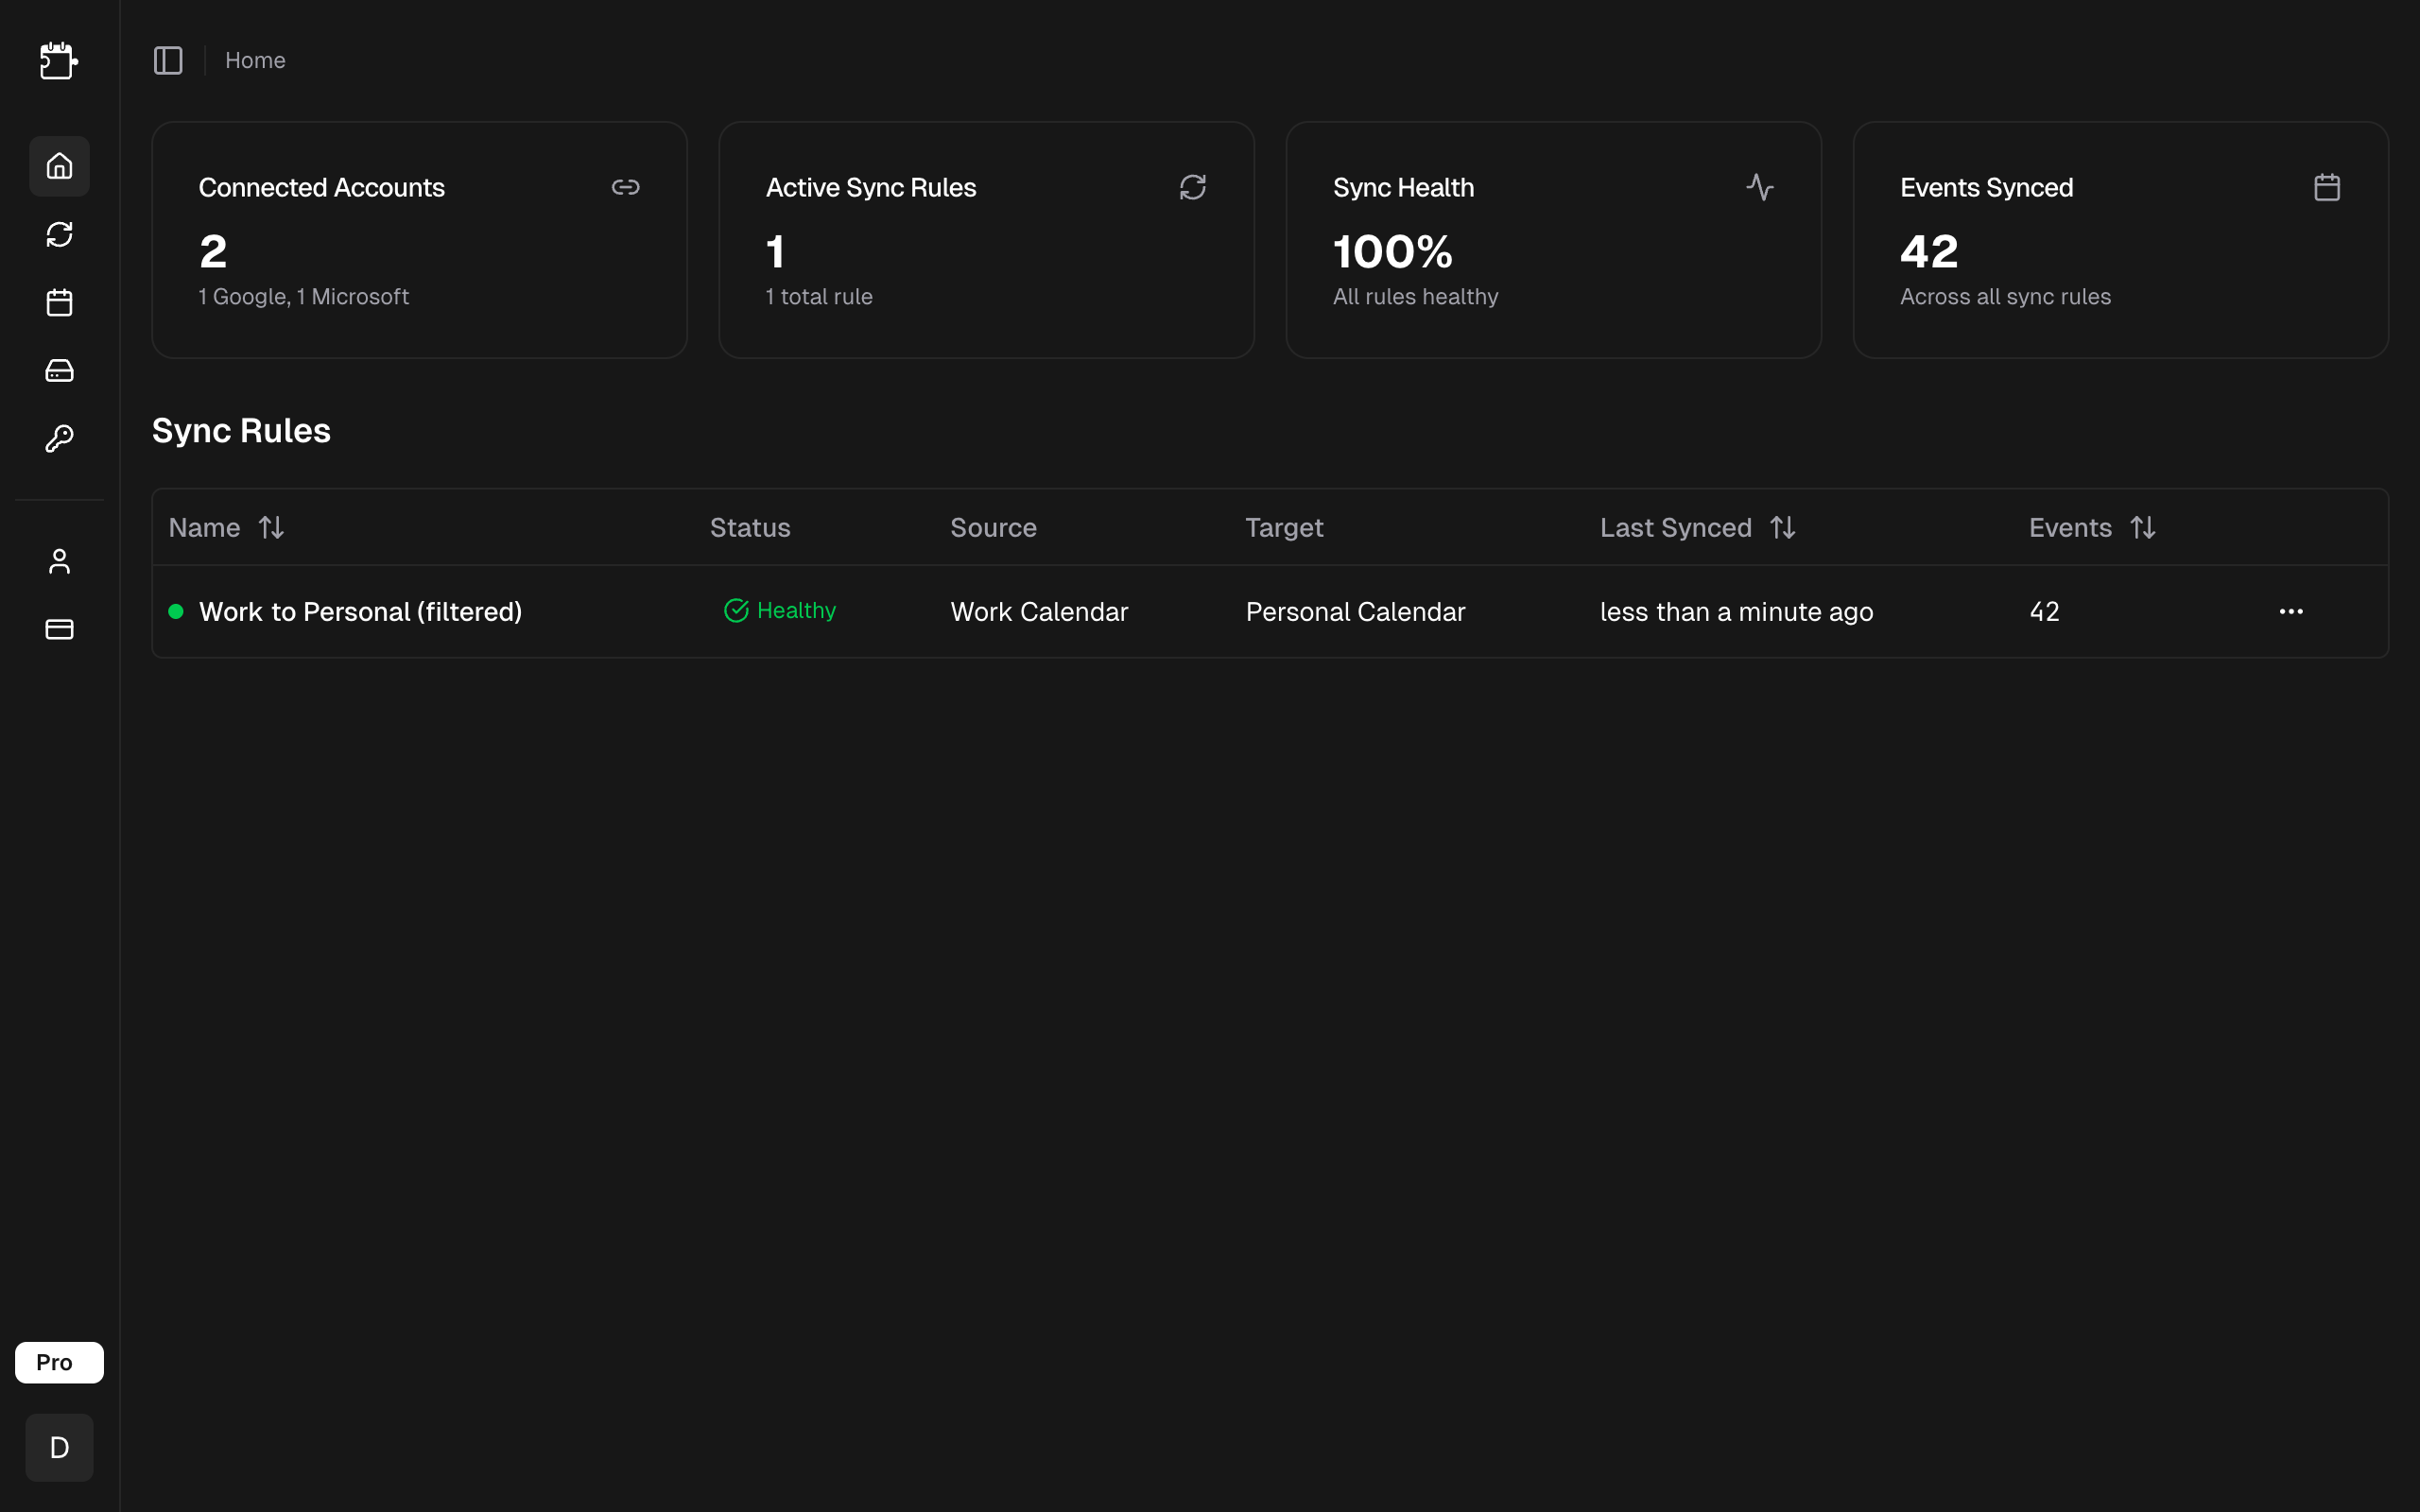Image resolution: width=2420 pixels, height=1512 pixels.
Task: Open the billing card sidebar icon
Action: tap(59, 629)
